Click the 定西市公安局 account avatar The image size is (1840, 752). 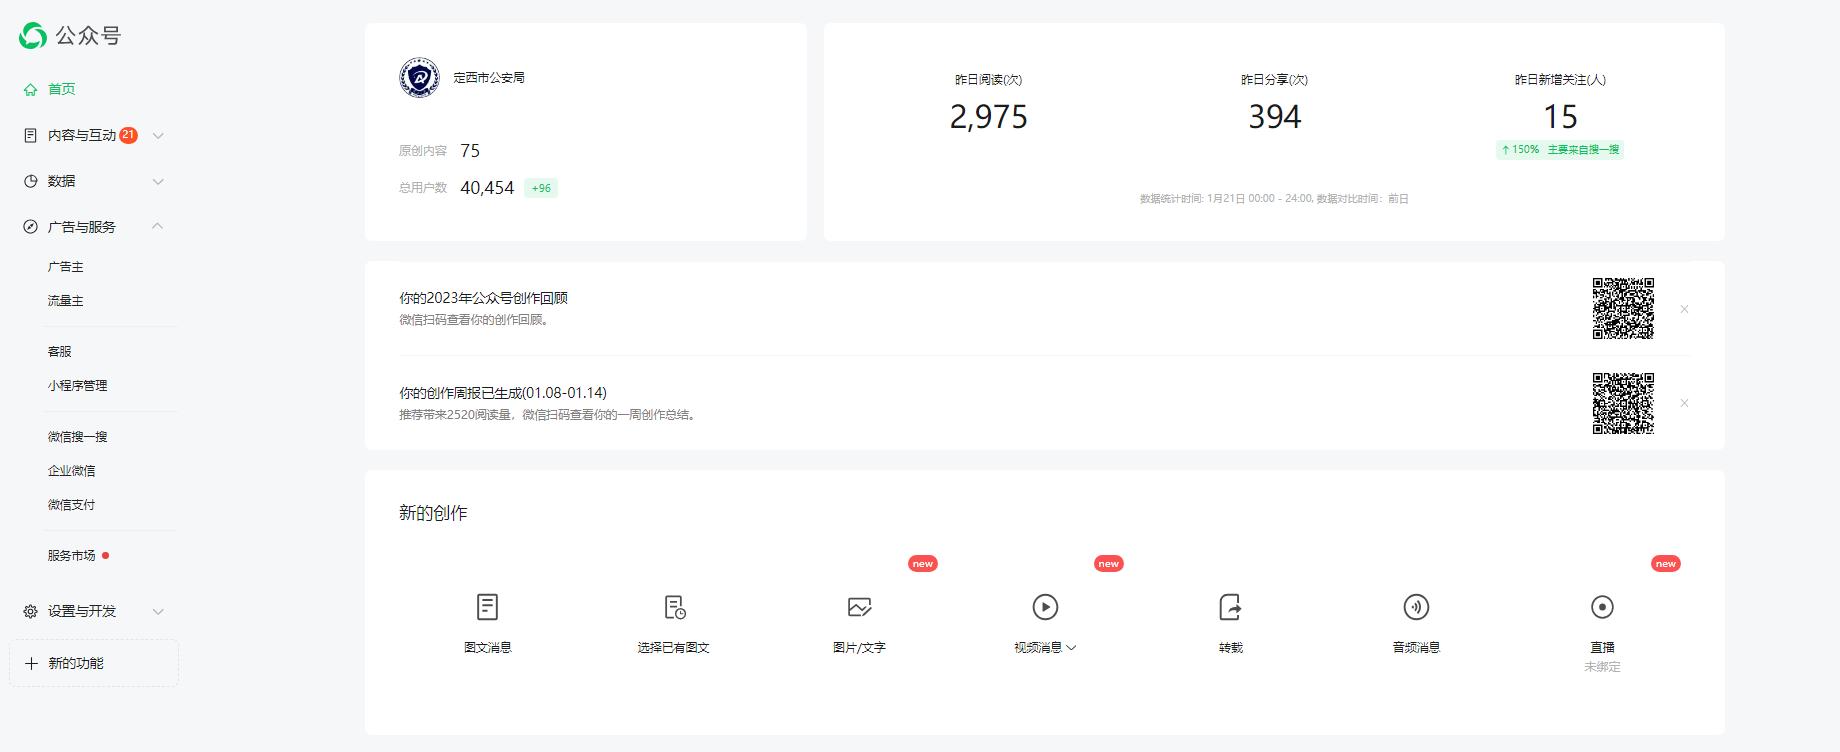pos(419,78)
